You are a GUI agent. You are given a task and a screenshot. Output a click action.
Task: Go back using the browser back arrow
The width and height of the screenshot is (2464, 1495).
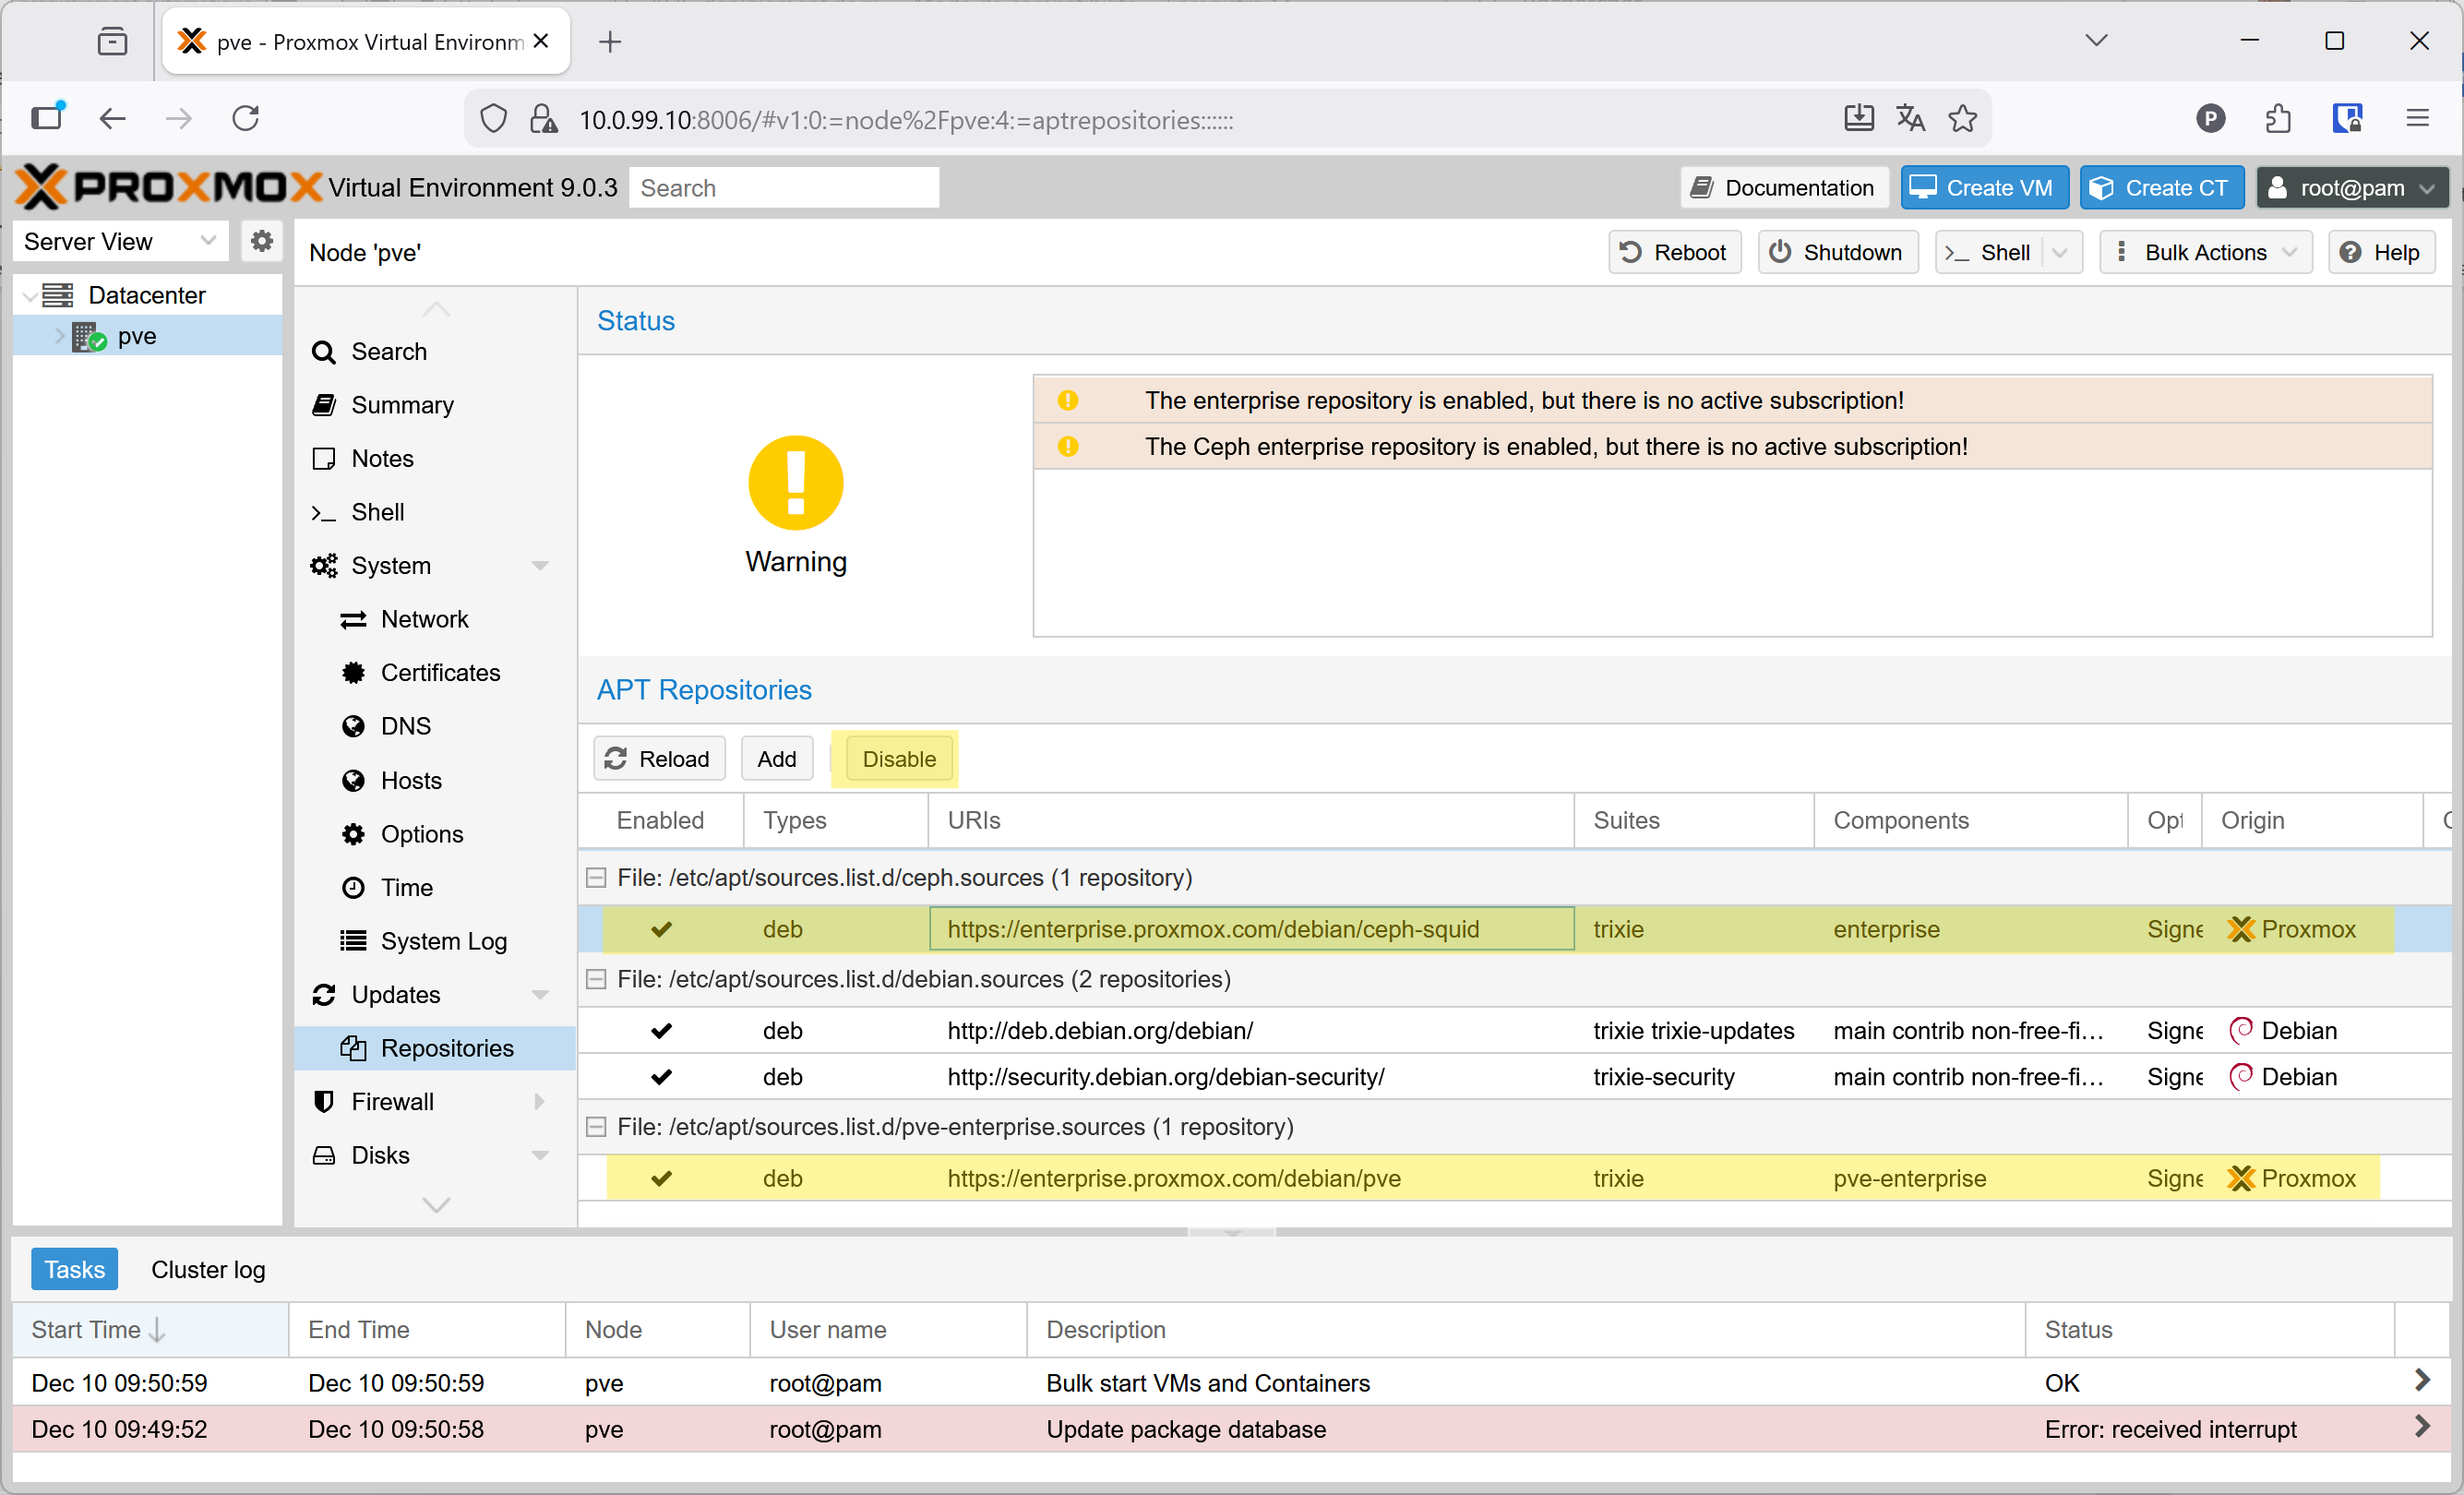[x=112, y=119]
